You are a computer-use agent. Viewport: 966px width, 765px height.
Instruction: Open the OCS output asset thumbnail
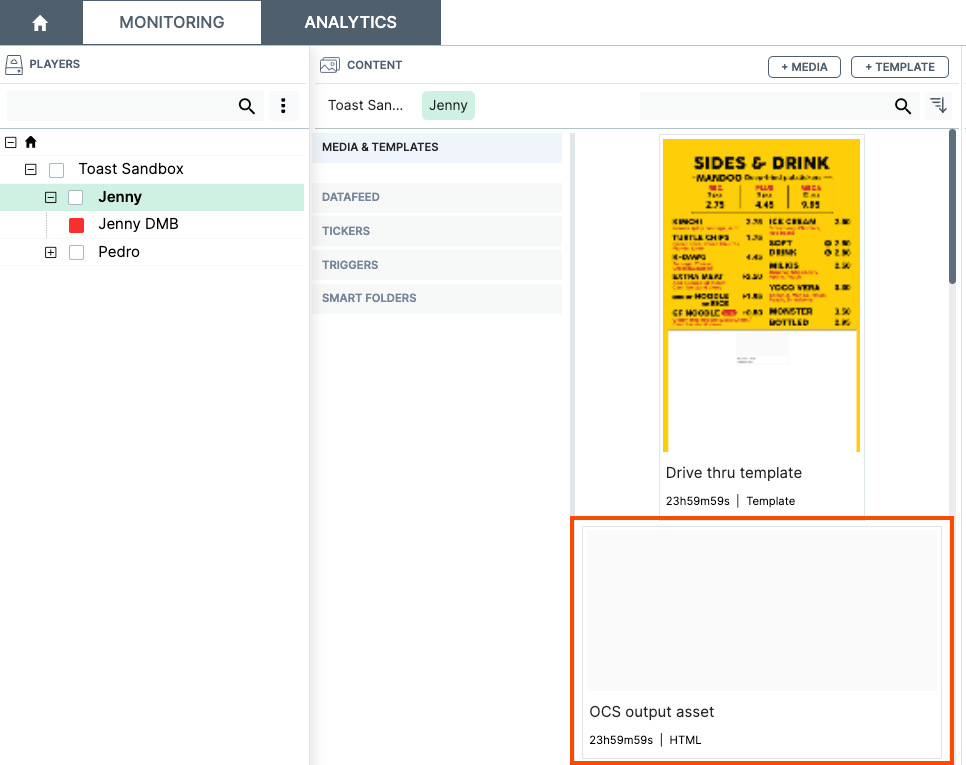click(x=762, y=609)
